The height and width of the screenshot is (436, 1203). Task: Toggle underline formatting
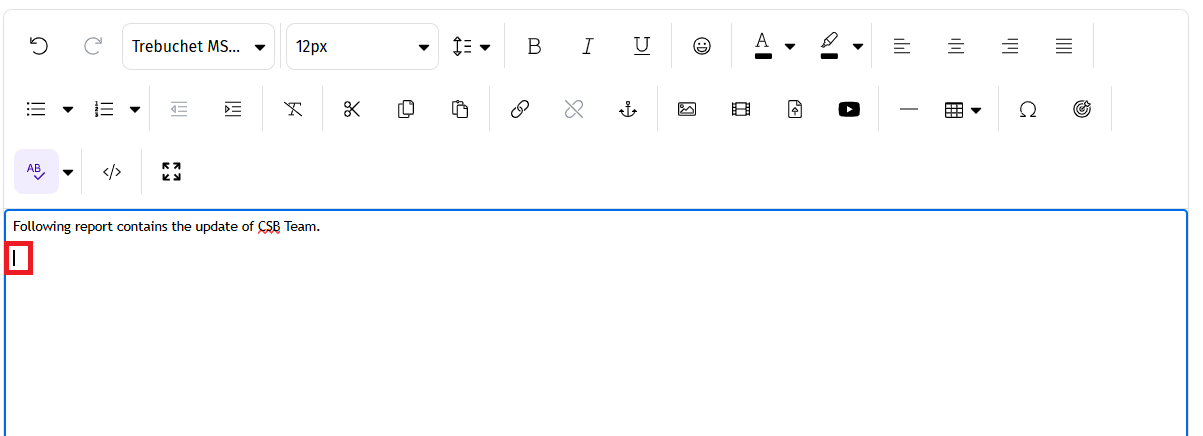click(x=642, y=47)
